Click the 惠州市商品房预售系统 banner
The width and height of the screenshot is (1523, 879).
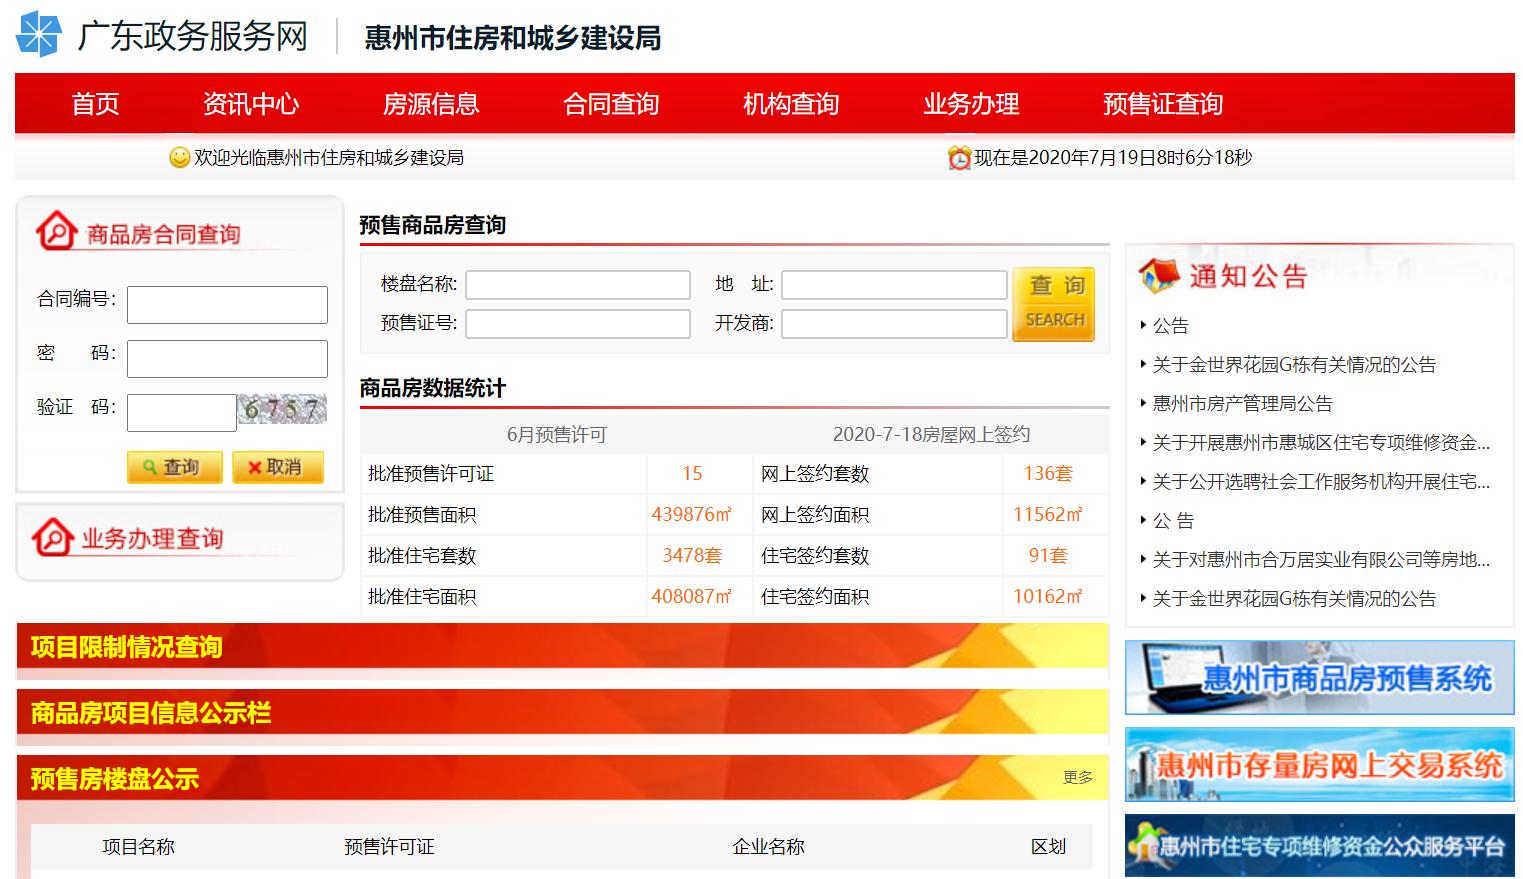coord(1318,677)
